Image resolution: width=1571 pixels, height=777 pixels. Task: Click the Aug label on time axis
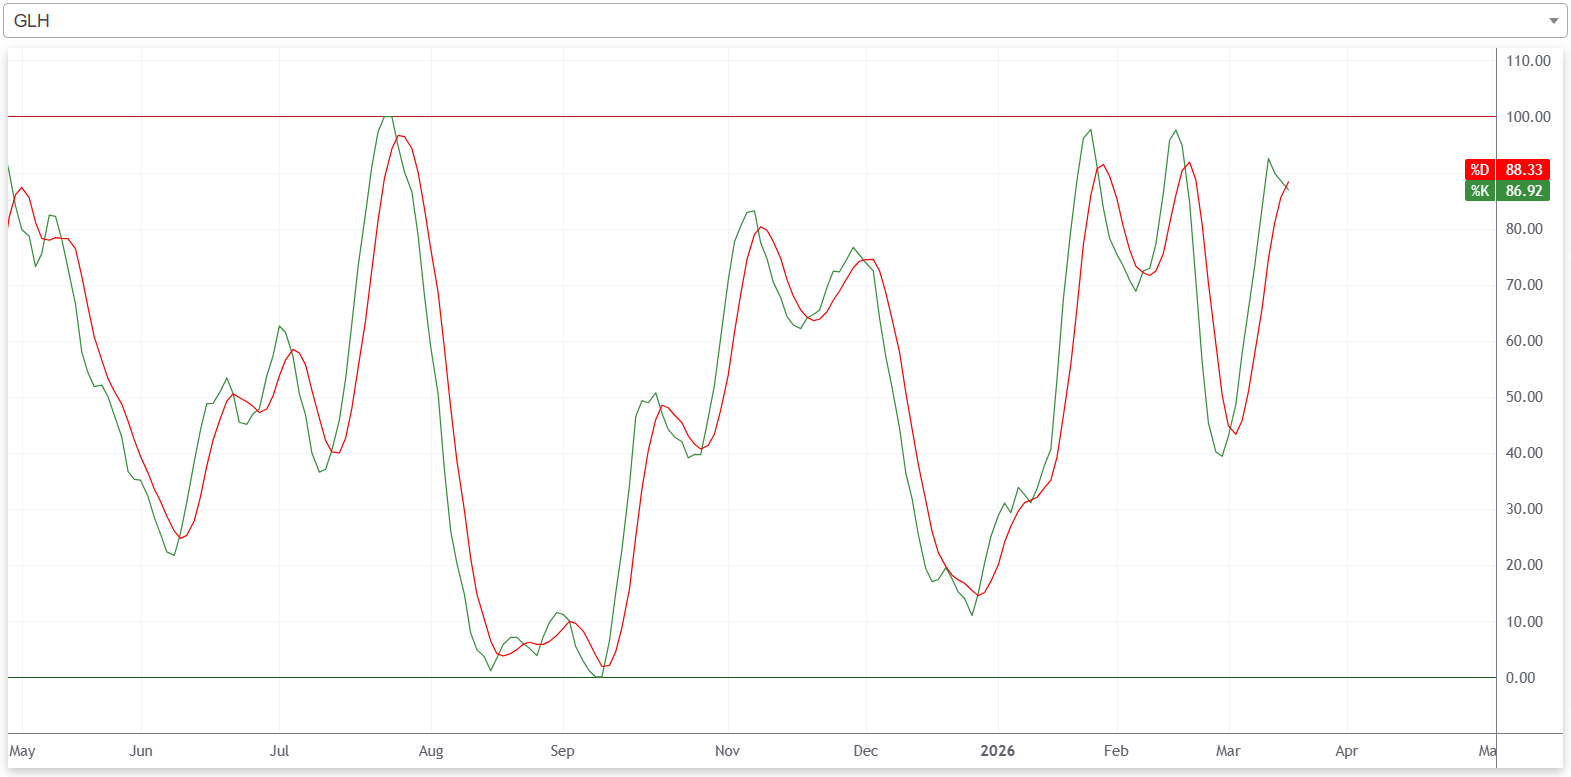click(431, 751)
